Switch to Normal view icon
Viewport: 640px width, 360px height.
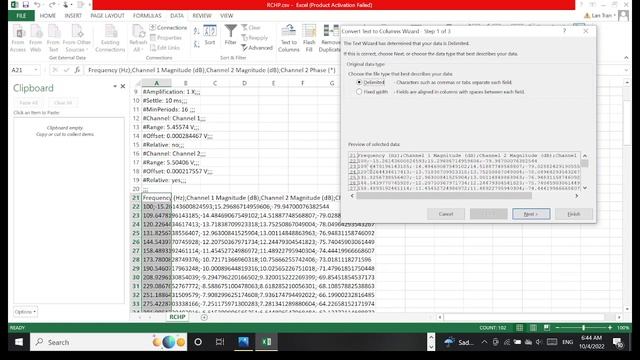pos(520,328)
